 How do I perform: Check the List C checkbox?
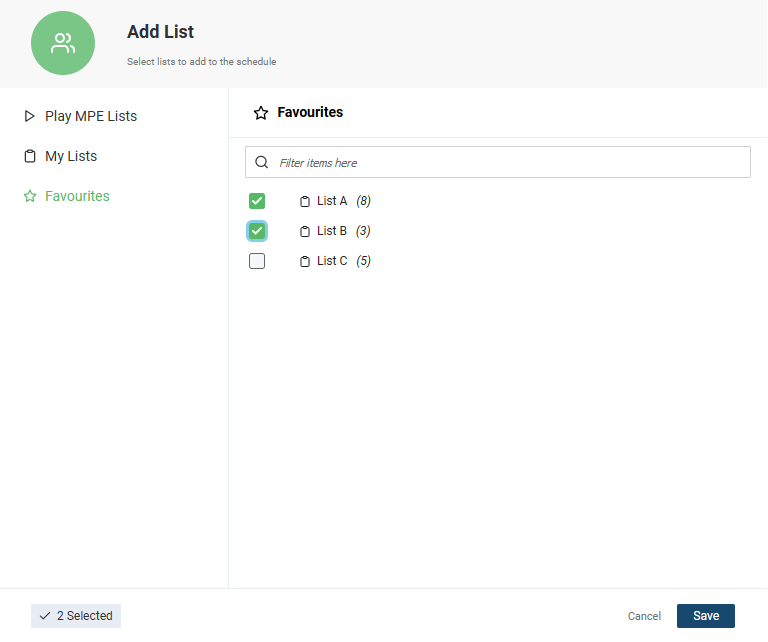[257, 261]
